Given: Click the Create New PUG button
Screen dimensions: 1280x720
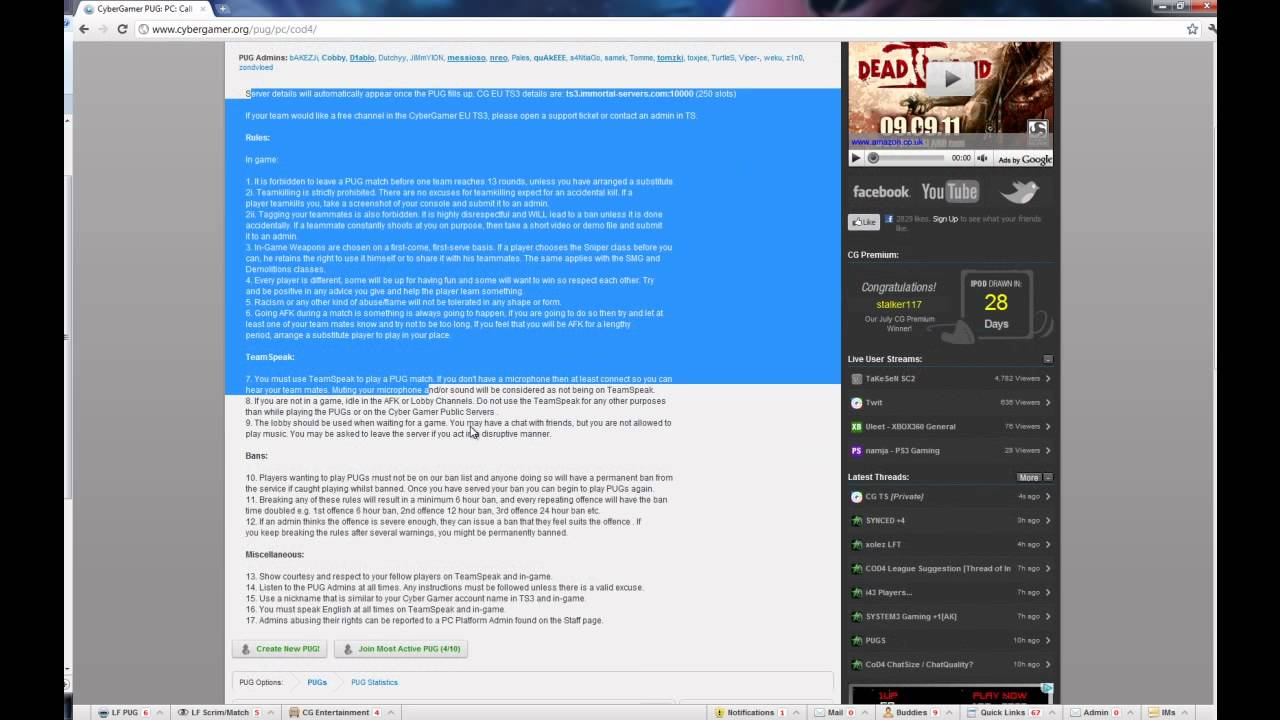Looking at the screenshot, I should click(280, 649).
